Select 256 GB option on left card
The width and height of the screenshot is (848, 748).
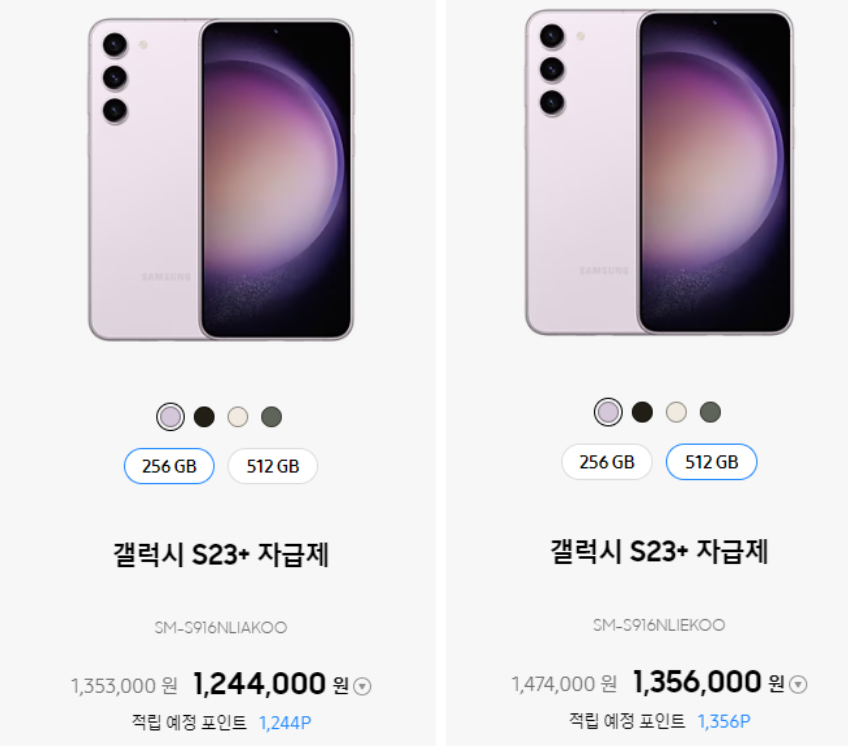click(169, 466)
